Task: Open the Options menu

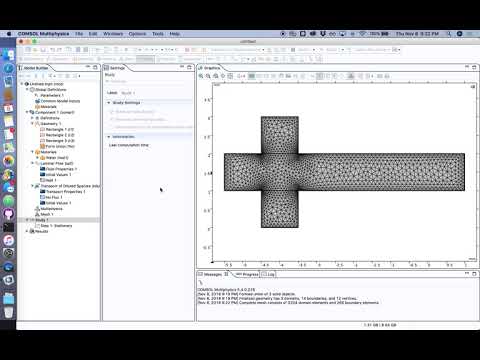Action: 137,34
